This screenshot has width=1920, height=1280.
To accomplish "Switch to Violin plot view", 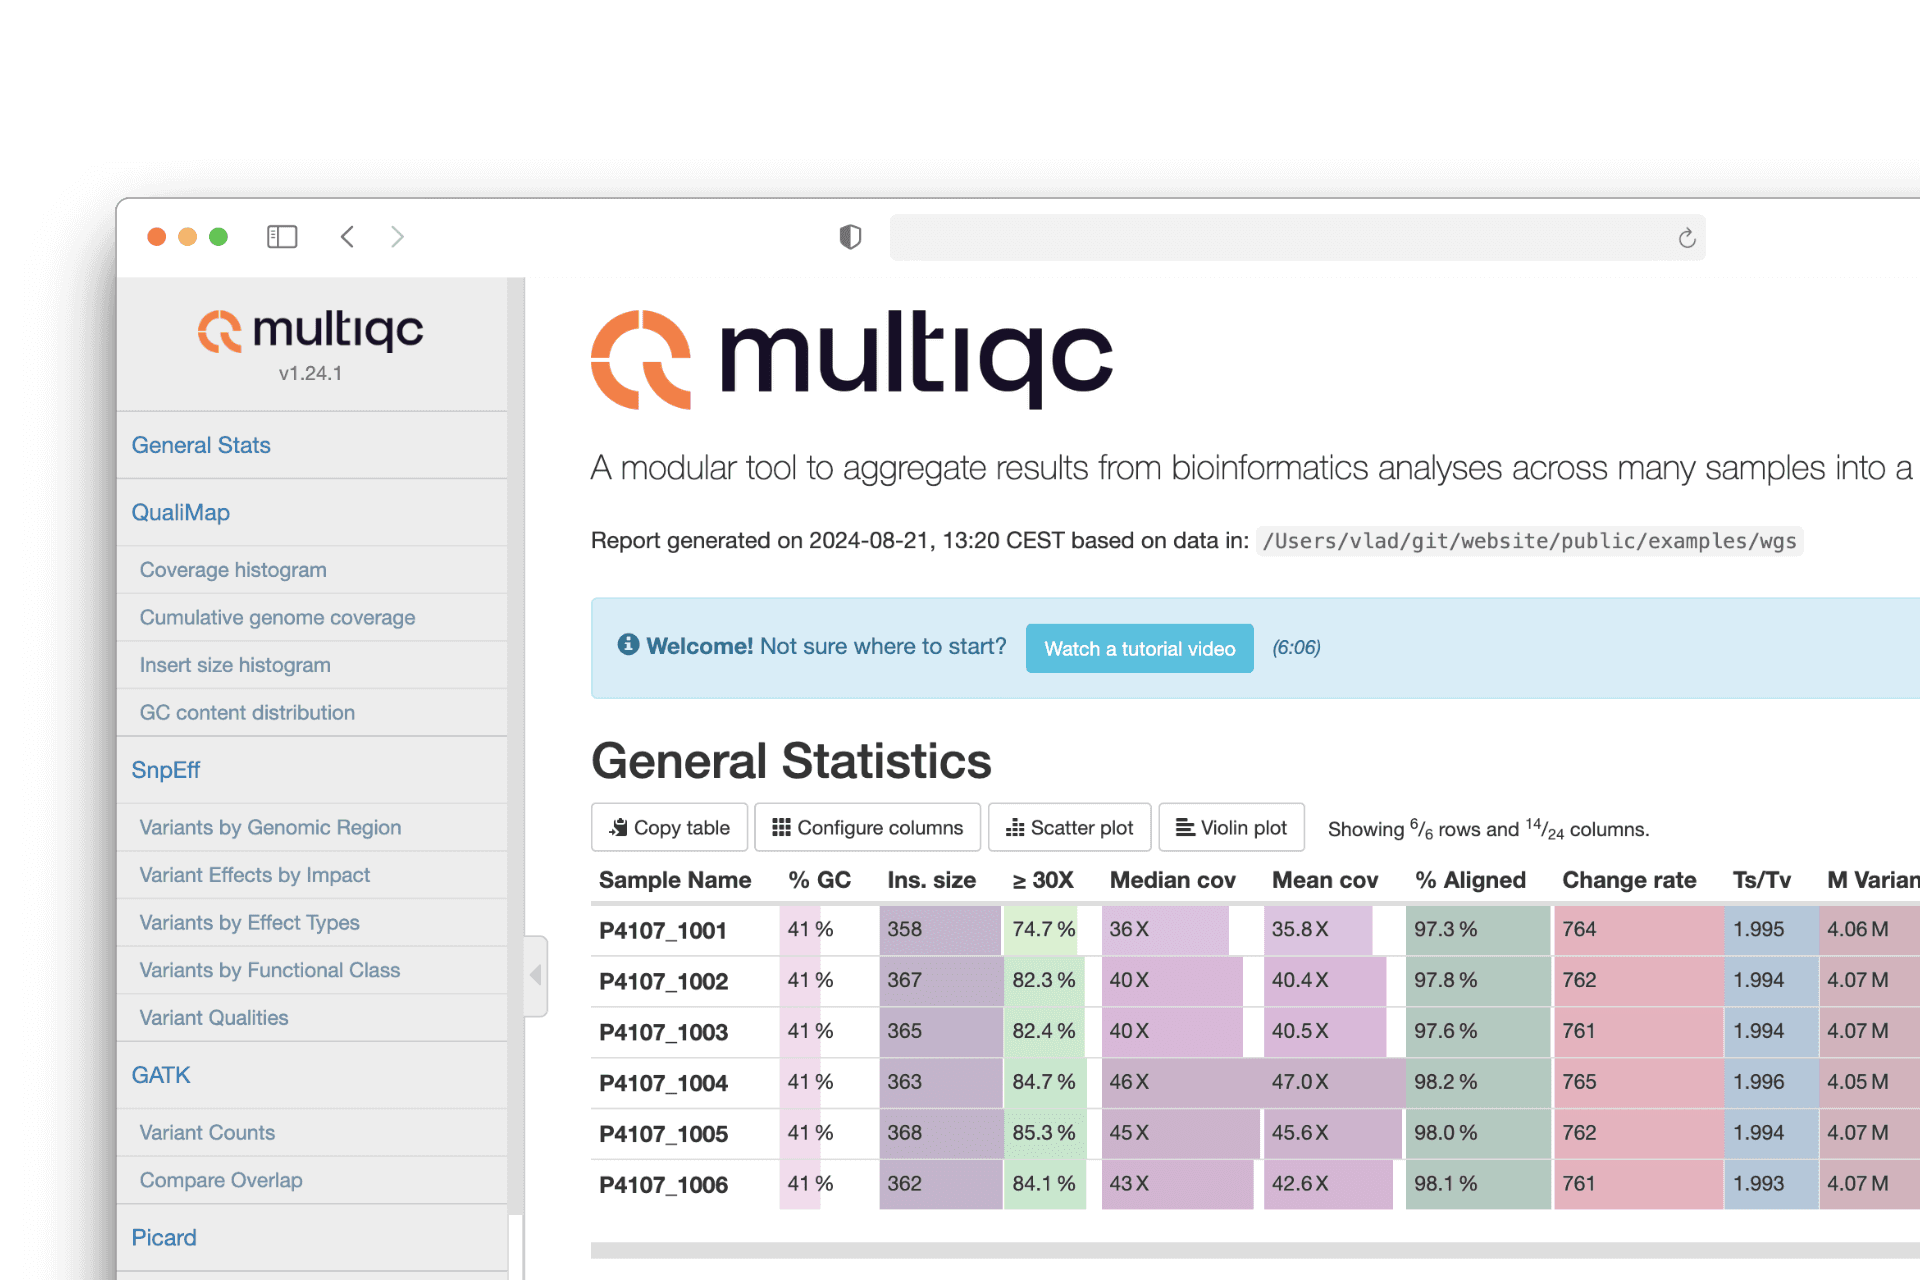I will [x=1231, y=827].
